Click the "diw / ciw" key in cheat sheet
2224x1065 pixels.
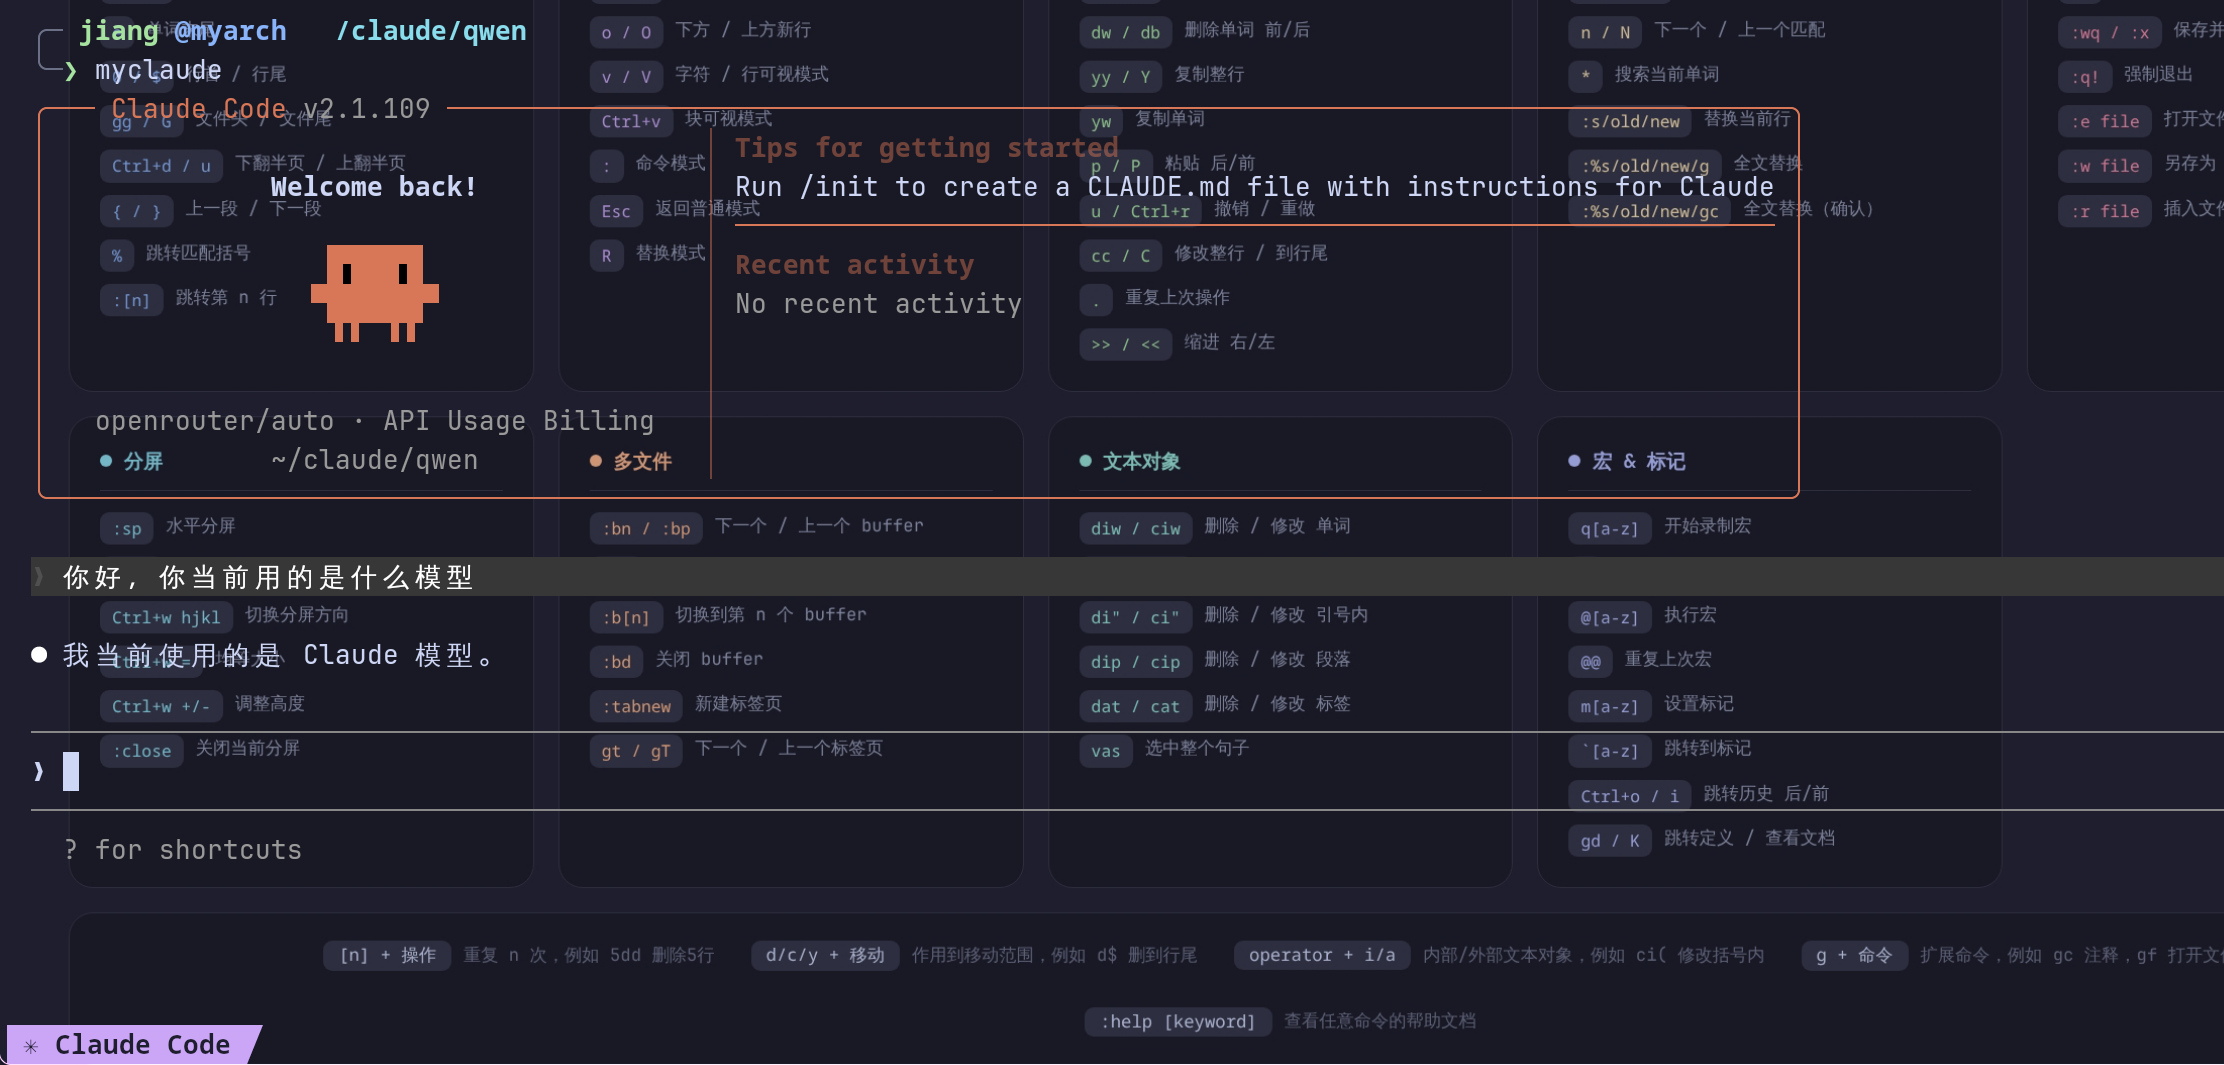click(x=1136, y=528)
